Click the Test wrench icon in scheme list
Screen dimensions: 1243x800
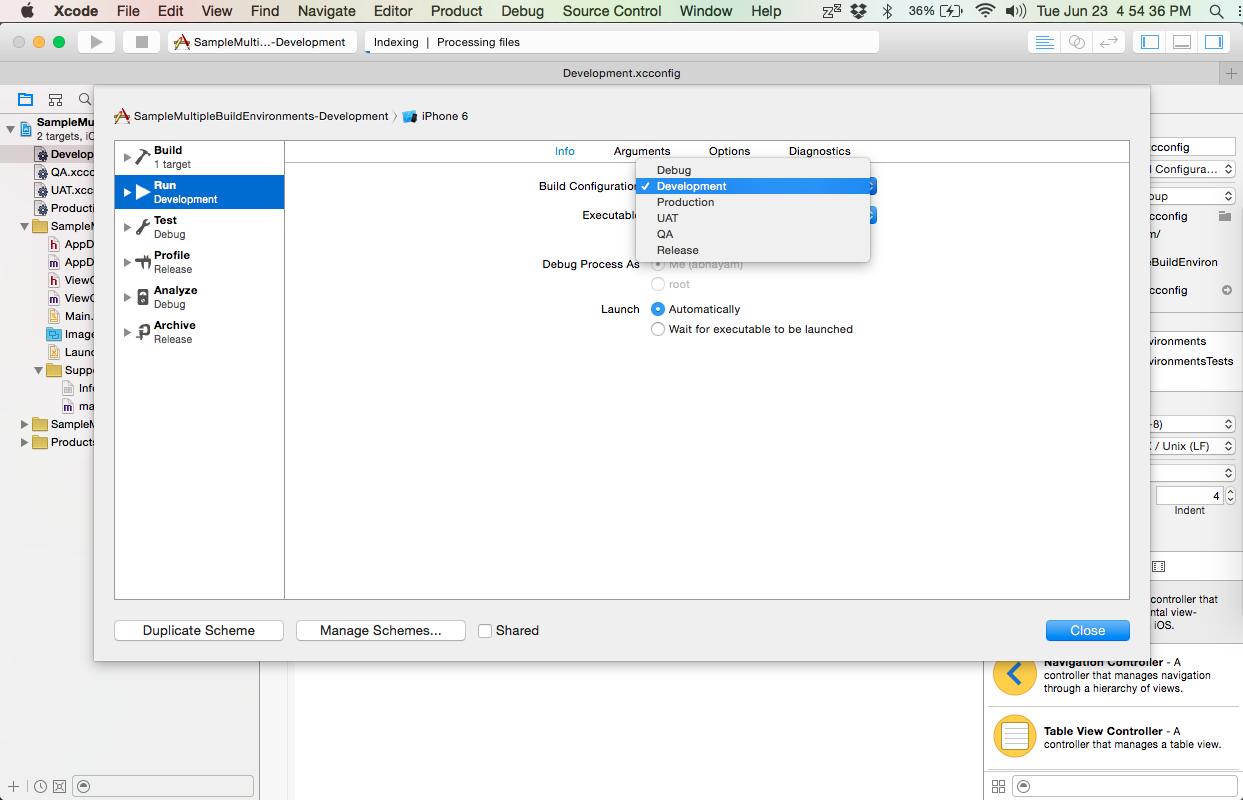(x=143, y=227)
